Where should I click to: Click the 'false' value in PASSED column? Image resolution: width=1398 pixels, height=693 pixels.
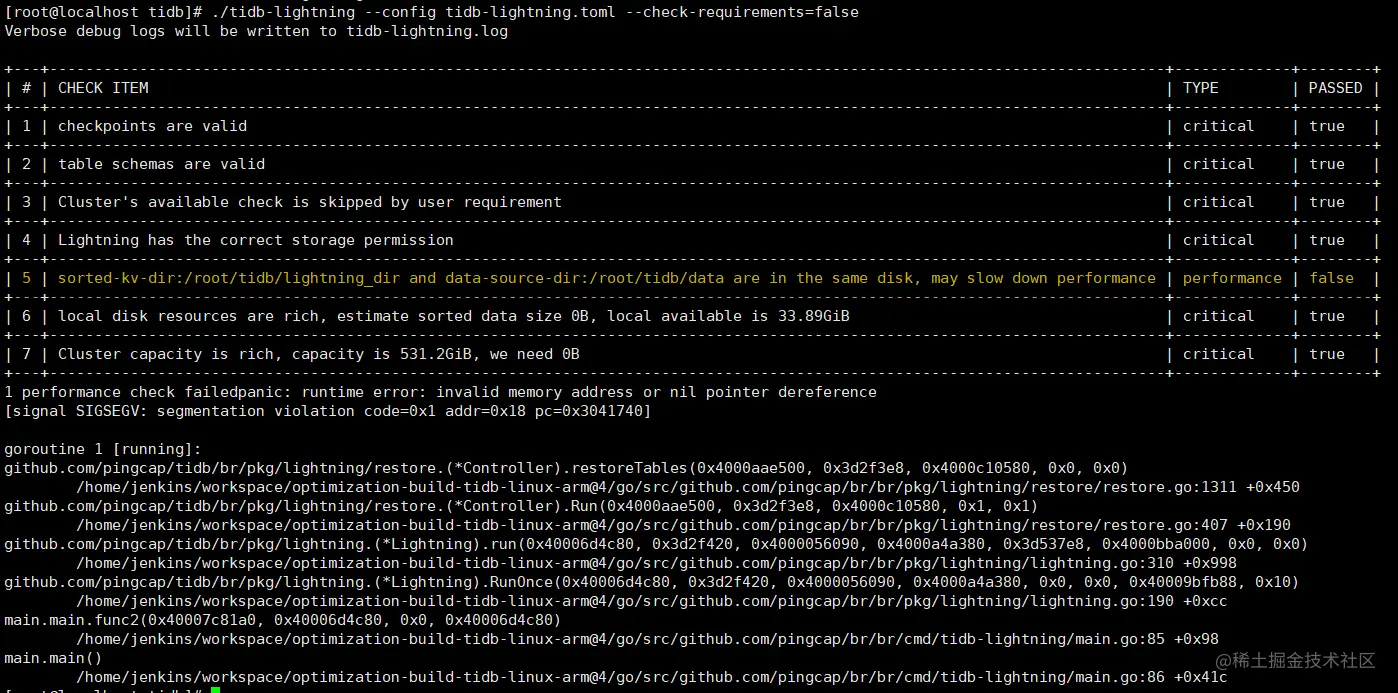pyautogui.click(x=1331, y=278)
